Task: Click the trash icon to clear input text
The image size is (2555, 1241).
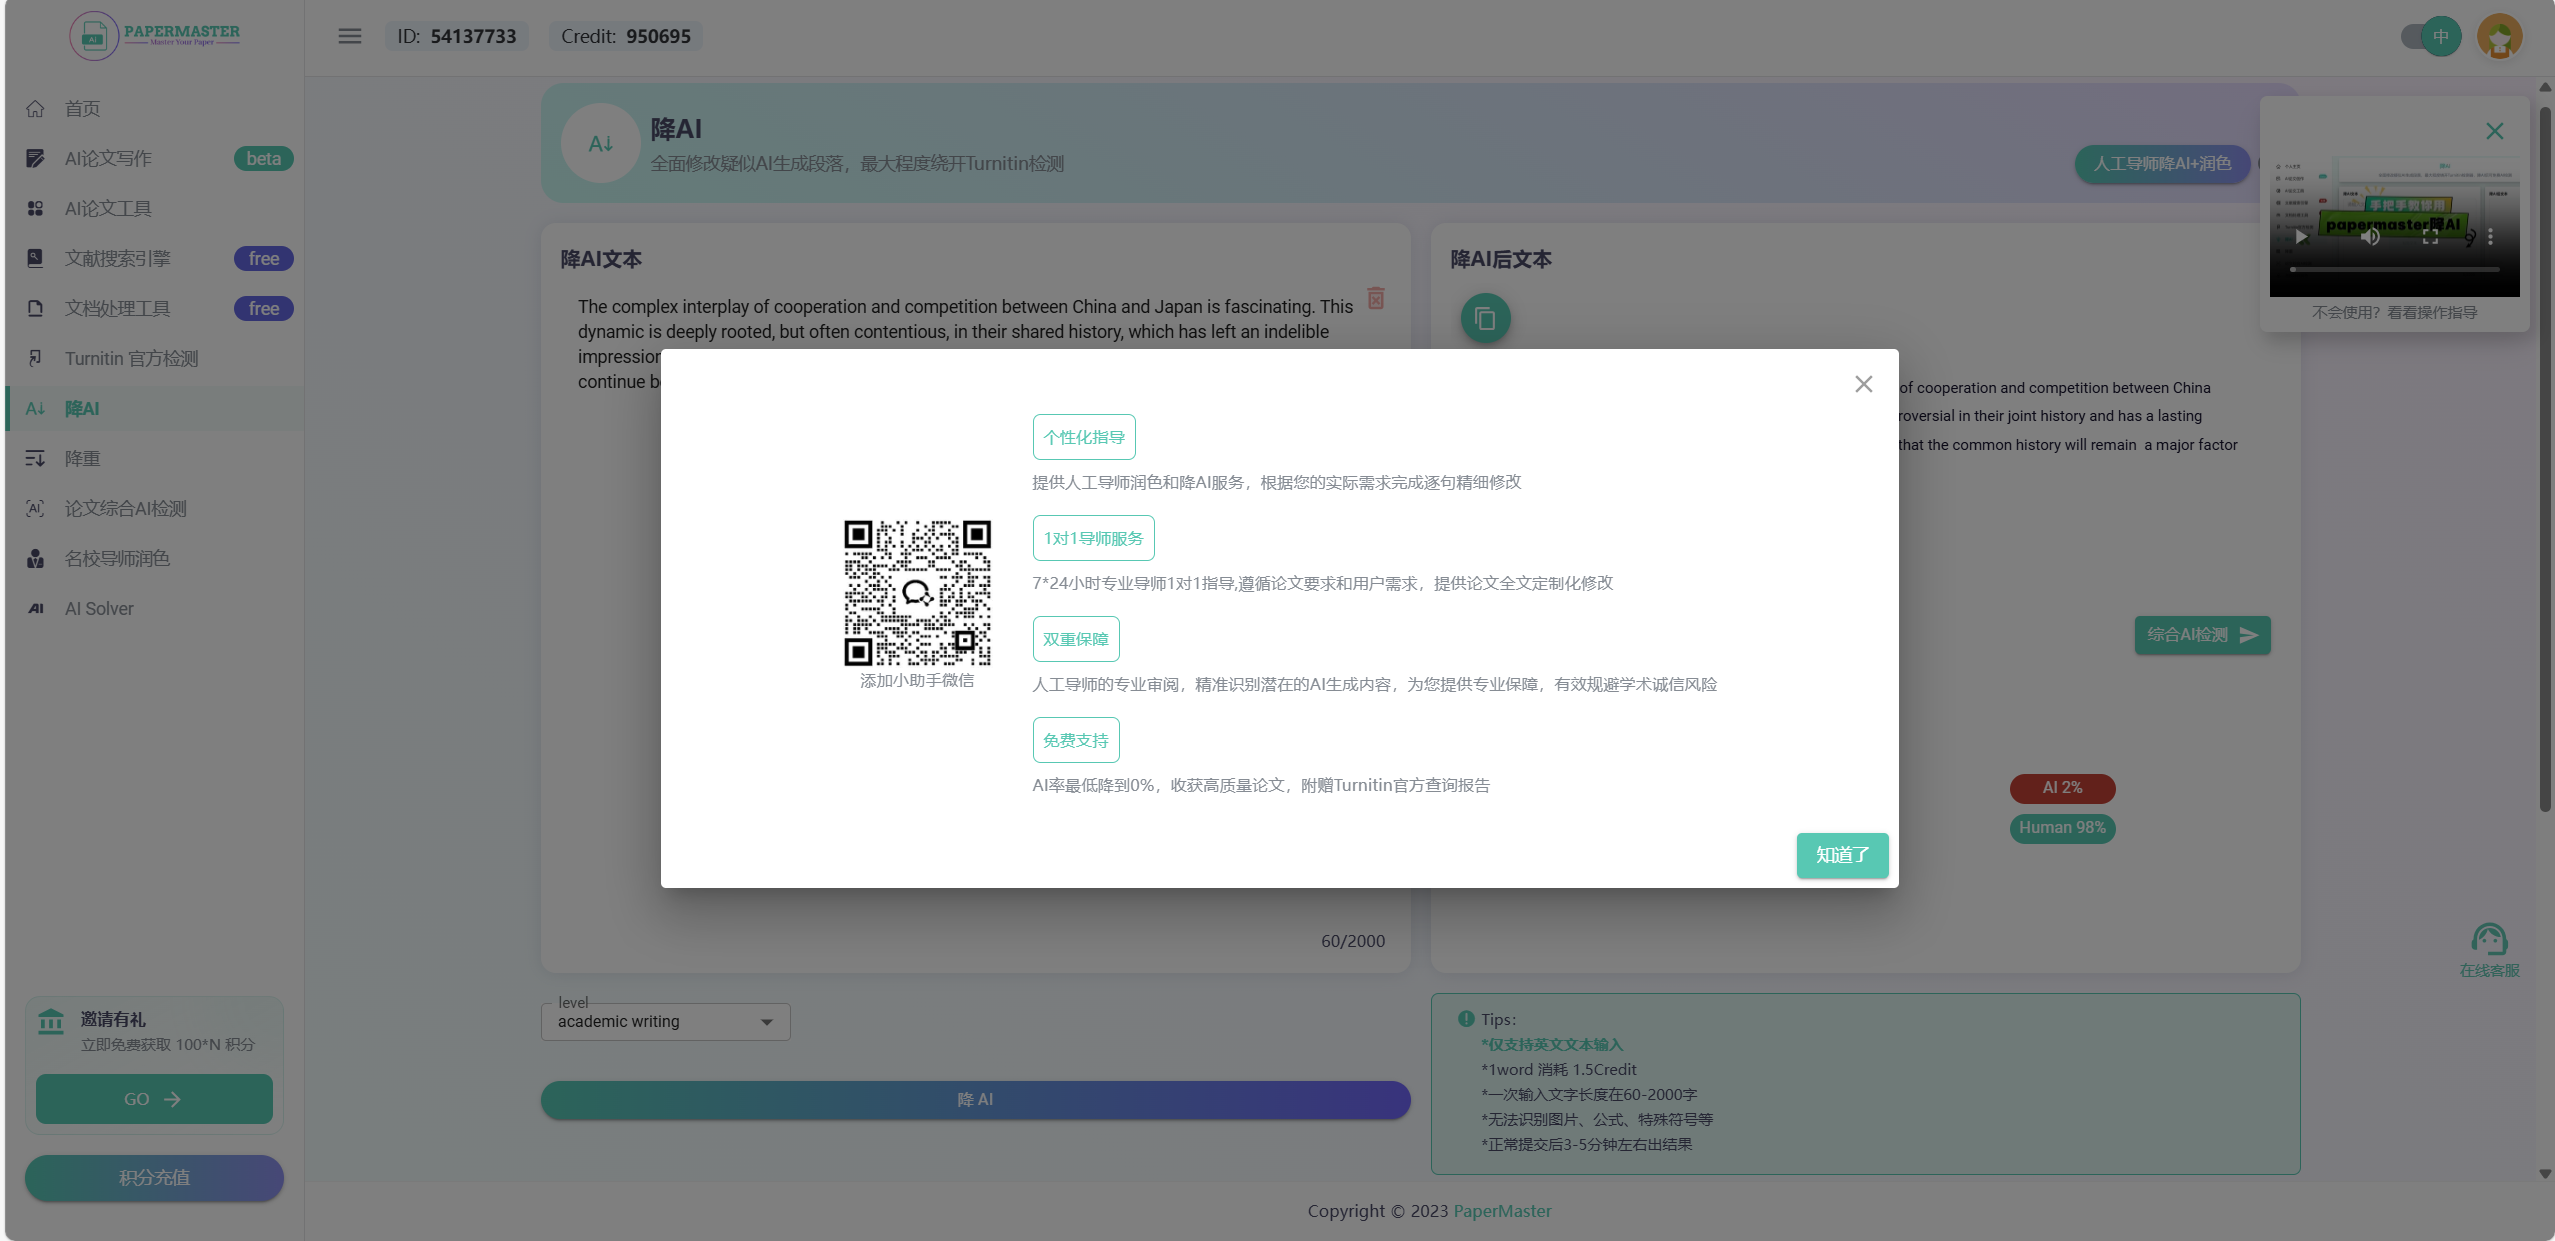Action: point(1376,298)
